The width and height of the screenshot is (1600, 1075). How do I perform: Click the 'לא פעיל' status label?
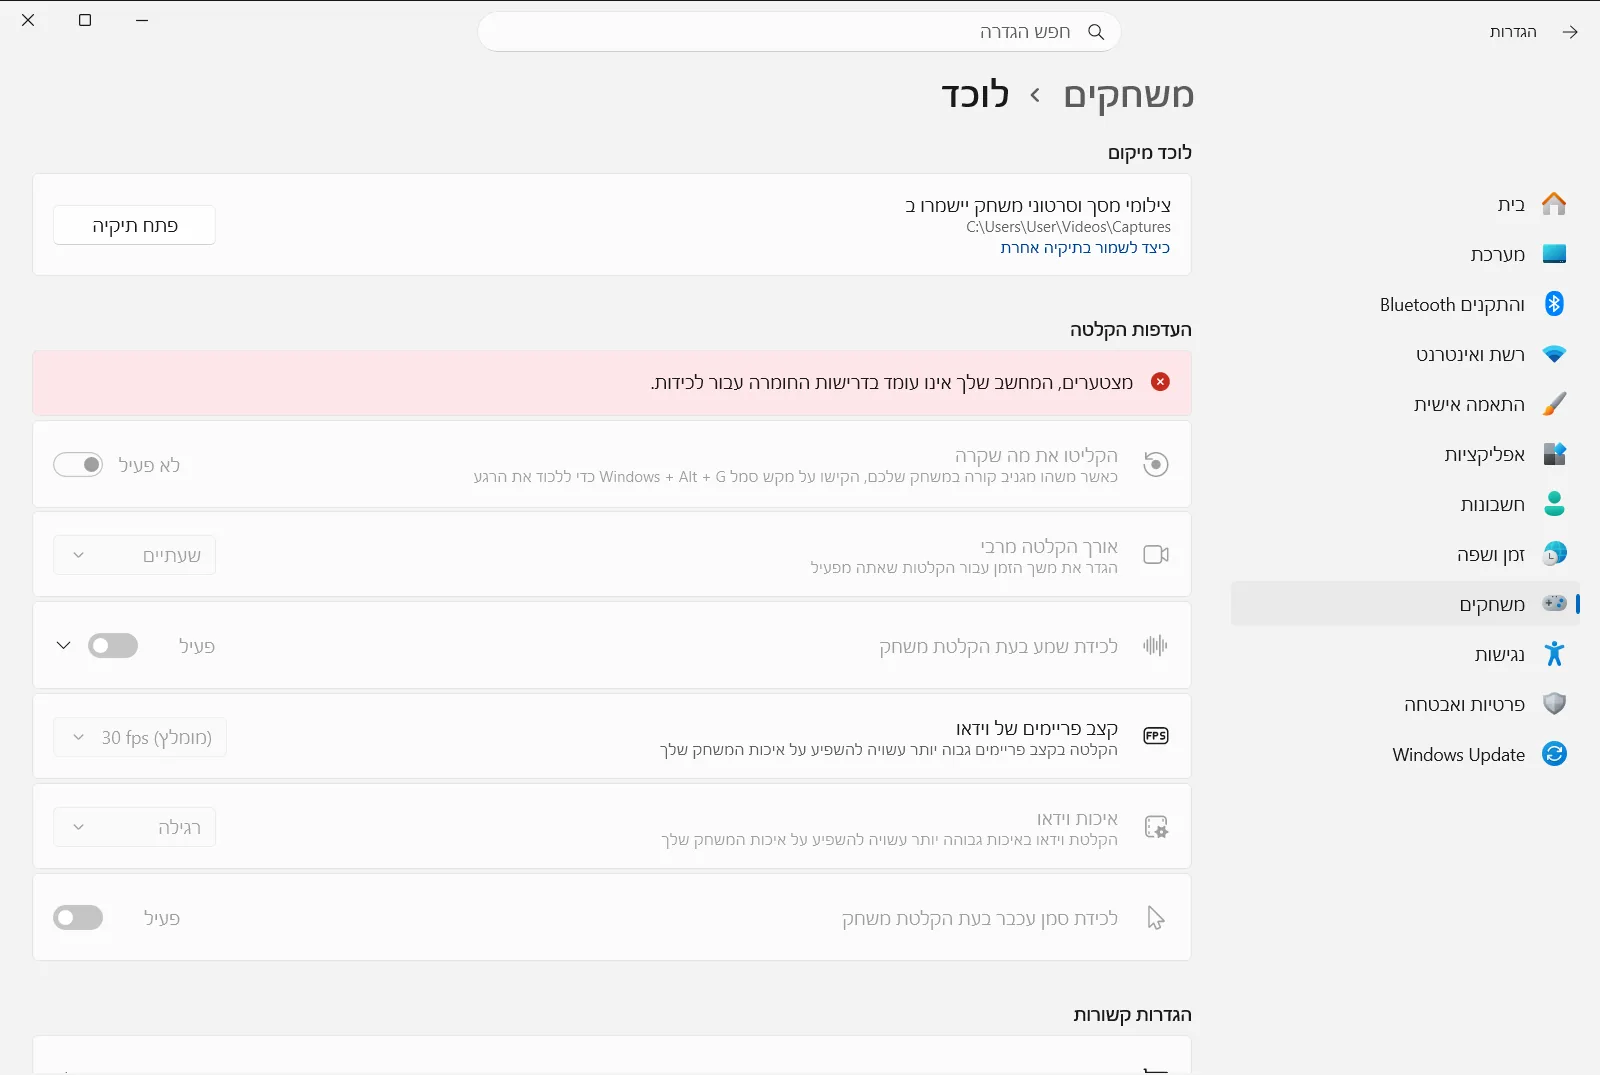coord(149,465)
